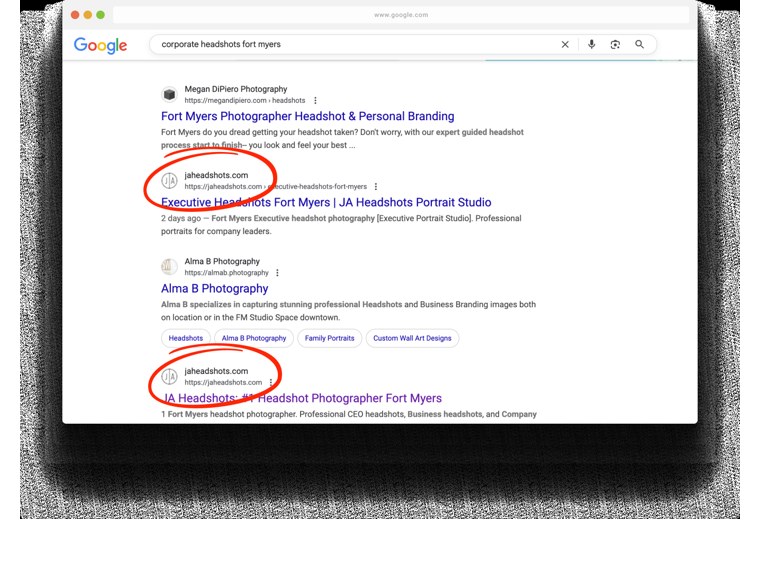Open the Alma B Photography title link
The image size is (760, 580).
tap(215, 288)
